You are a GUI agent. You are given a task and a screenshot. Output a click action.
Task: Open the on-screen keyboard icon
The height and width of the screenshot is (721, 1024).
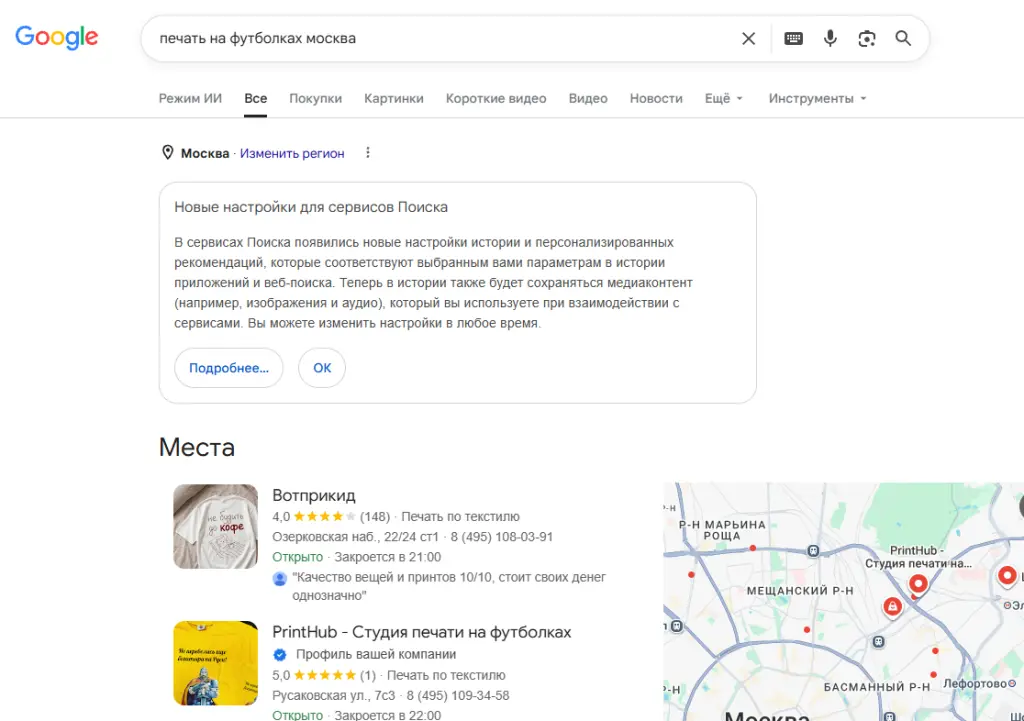coord(793,39)
